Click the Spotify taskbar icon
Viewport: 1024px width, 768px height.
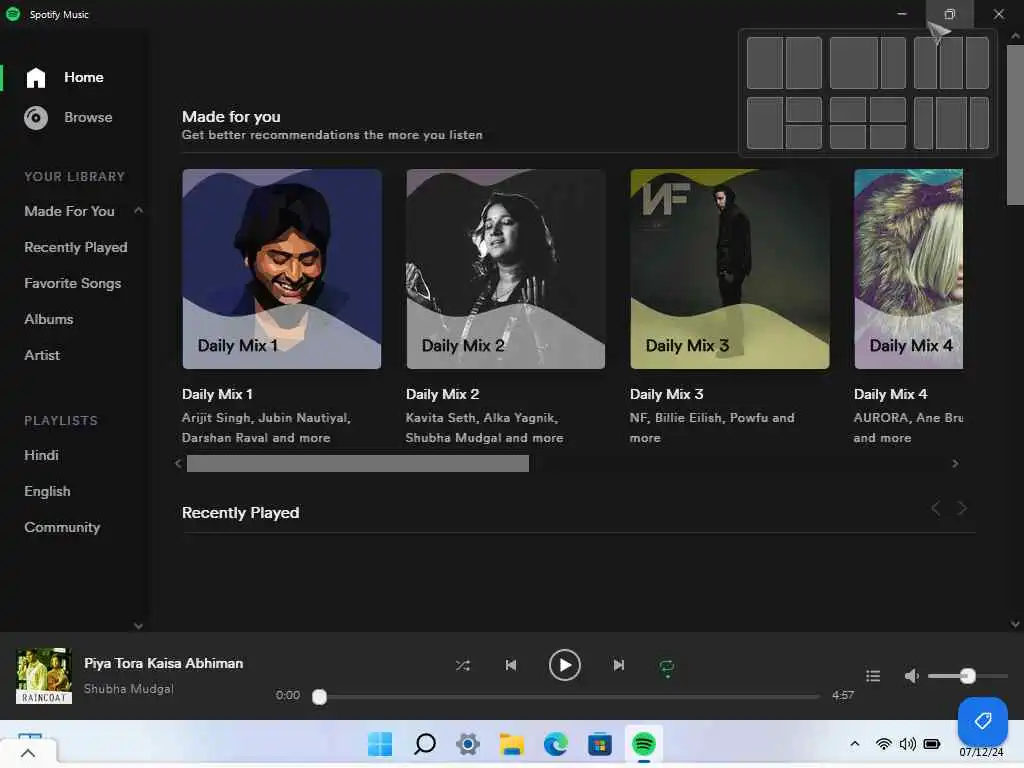pos(644,743)
